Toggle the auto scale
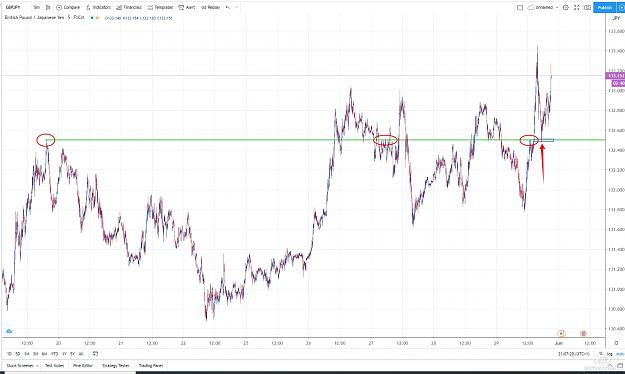Viewport: 625px width, 374px height. [620, 354]
